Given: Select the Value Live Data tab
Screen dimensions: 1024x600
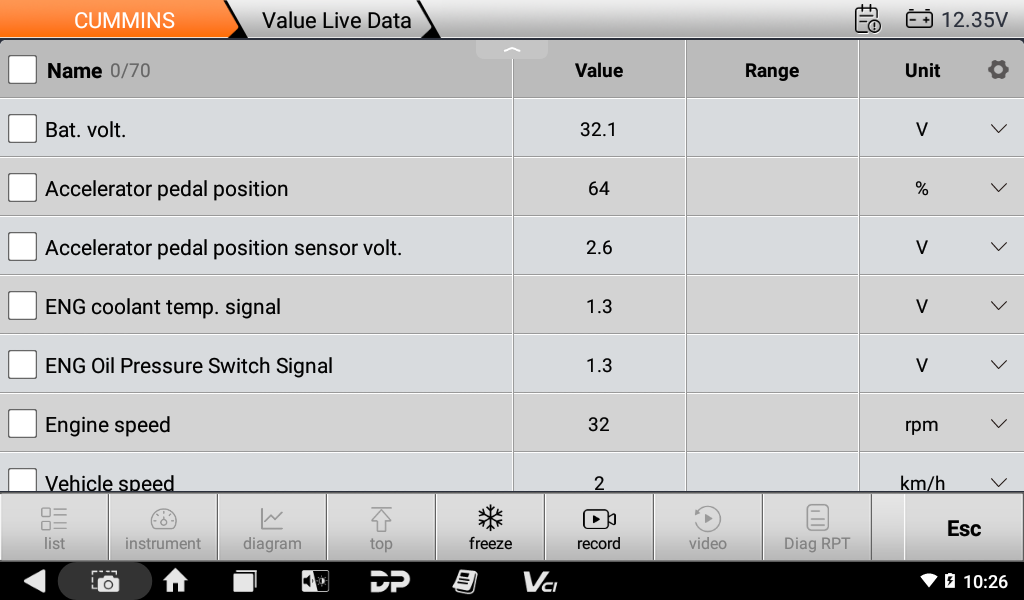Looking at the screenshot, I should click(x=336, y=20).
